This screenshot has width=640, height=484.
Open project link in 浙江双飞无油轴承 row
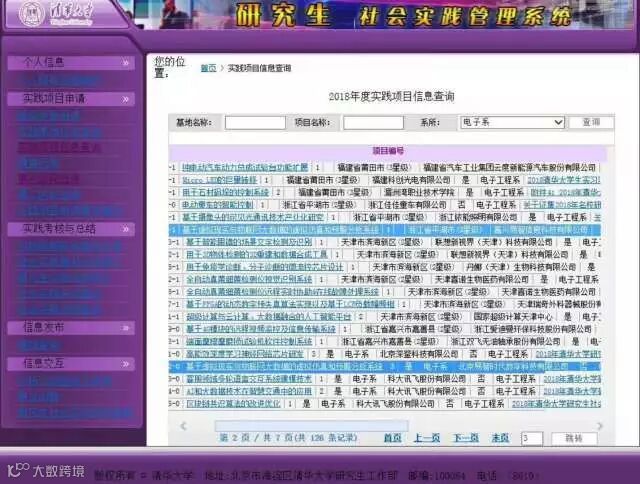249,342
